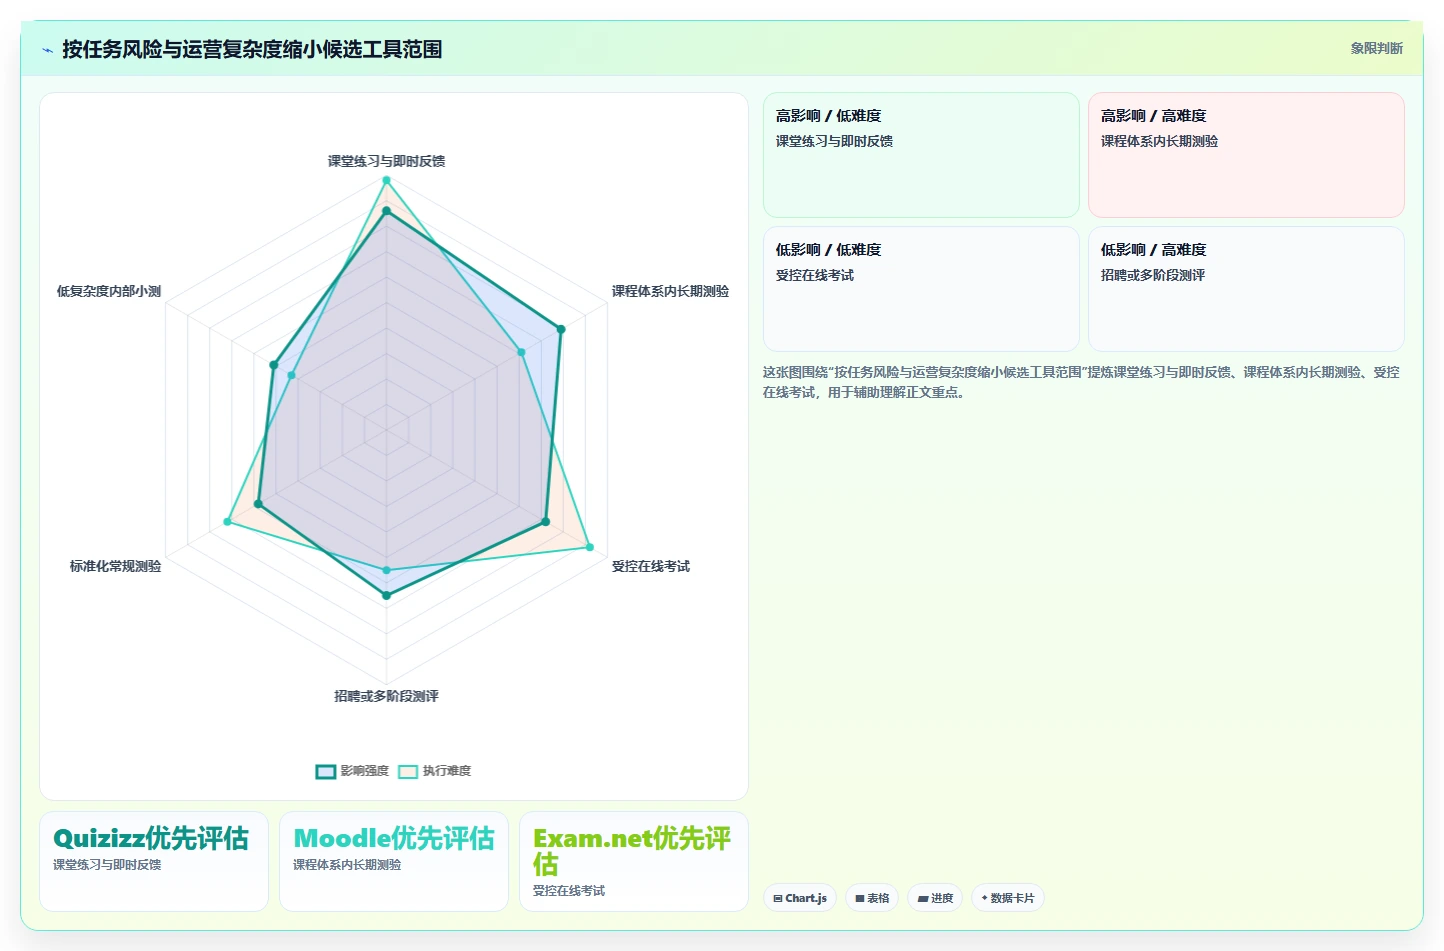Image resolution: width=1444 pixels, height=951 pixels.
Task: Click the Chart.js tag chip
Action: pos(800,898)
